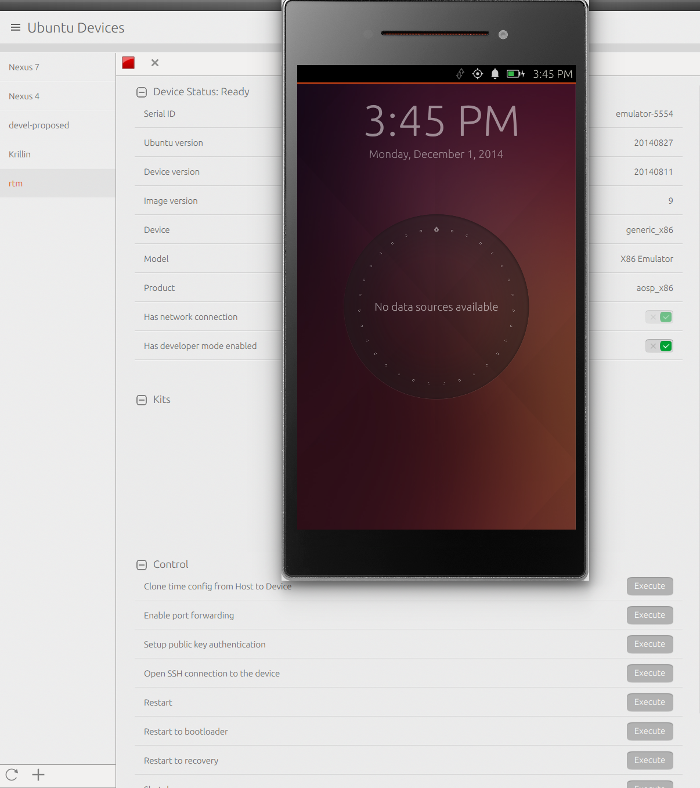Tap the emulator USB status icon
Viewport: 700px width, 788px height.
(460, 74)
